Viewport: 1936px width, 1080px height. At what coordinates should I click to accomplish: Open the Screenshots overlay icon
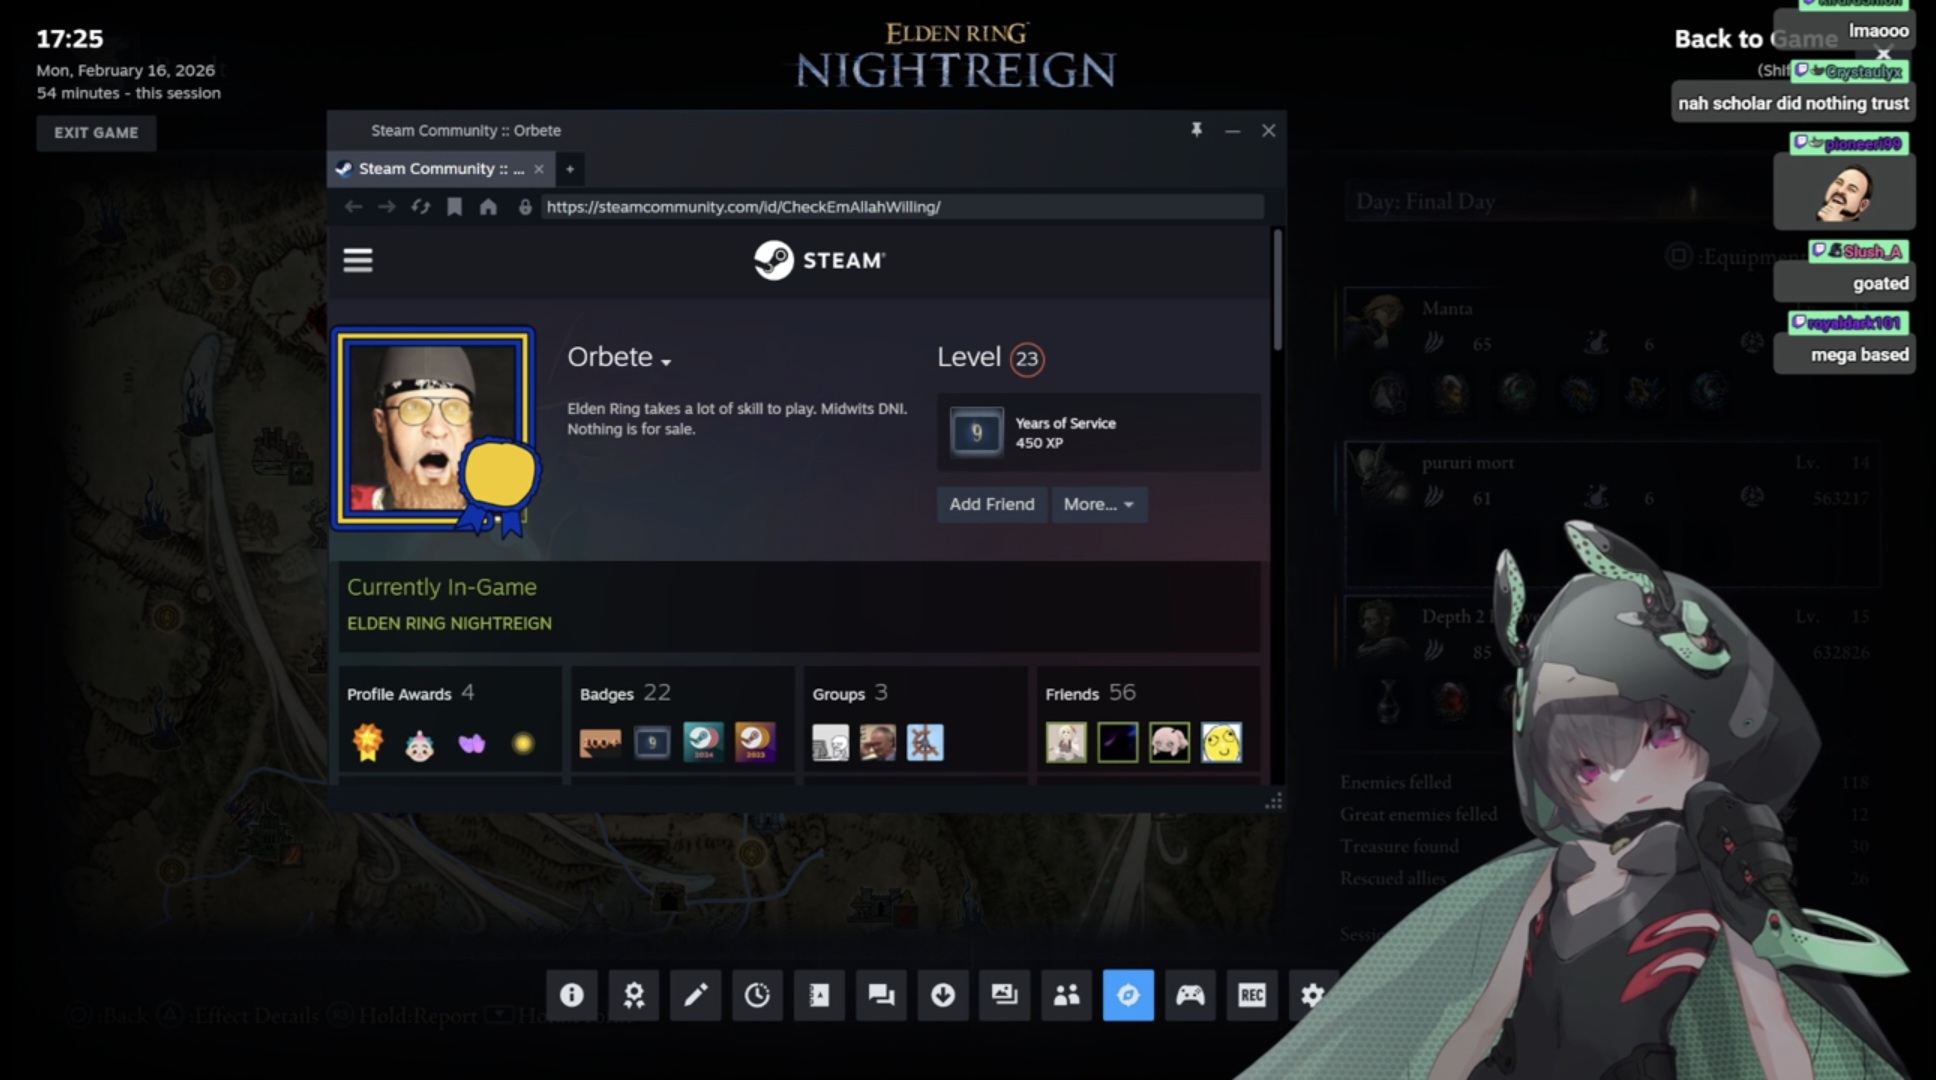tap(1004, 995)
